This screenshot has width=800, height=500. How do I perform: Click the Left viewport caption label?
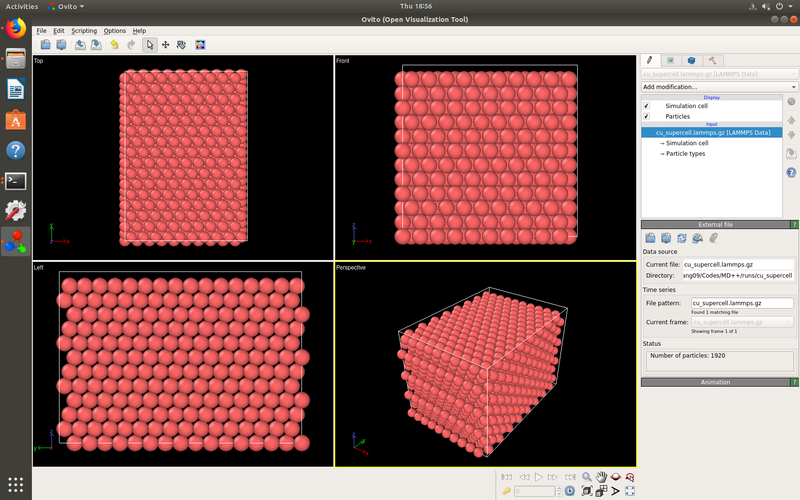click(39, 267)
